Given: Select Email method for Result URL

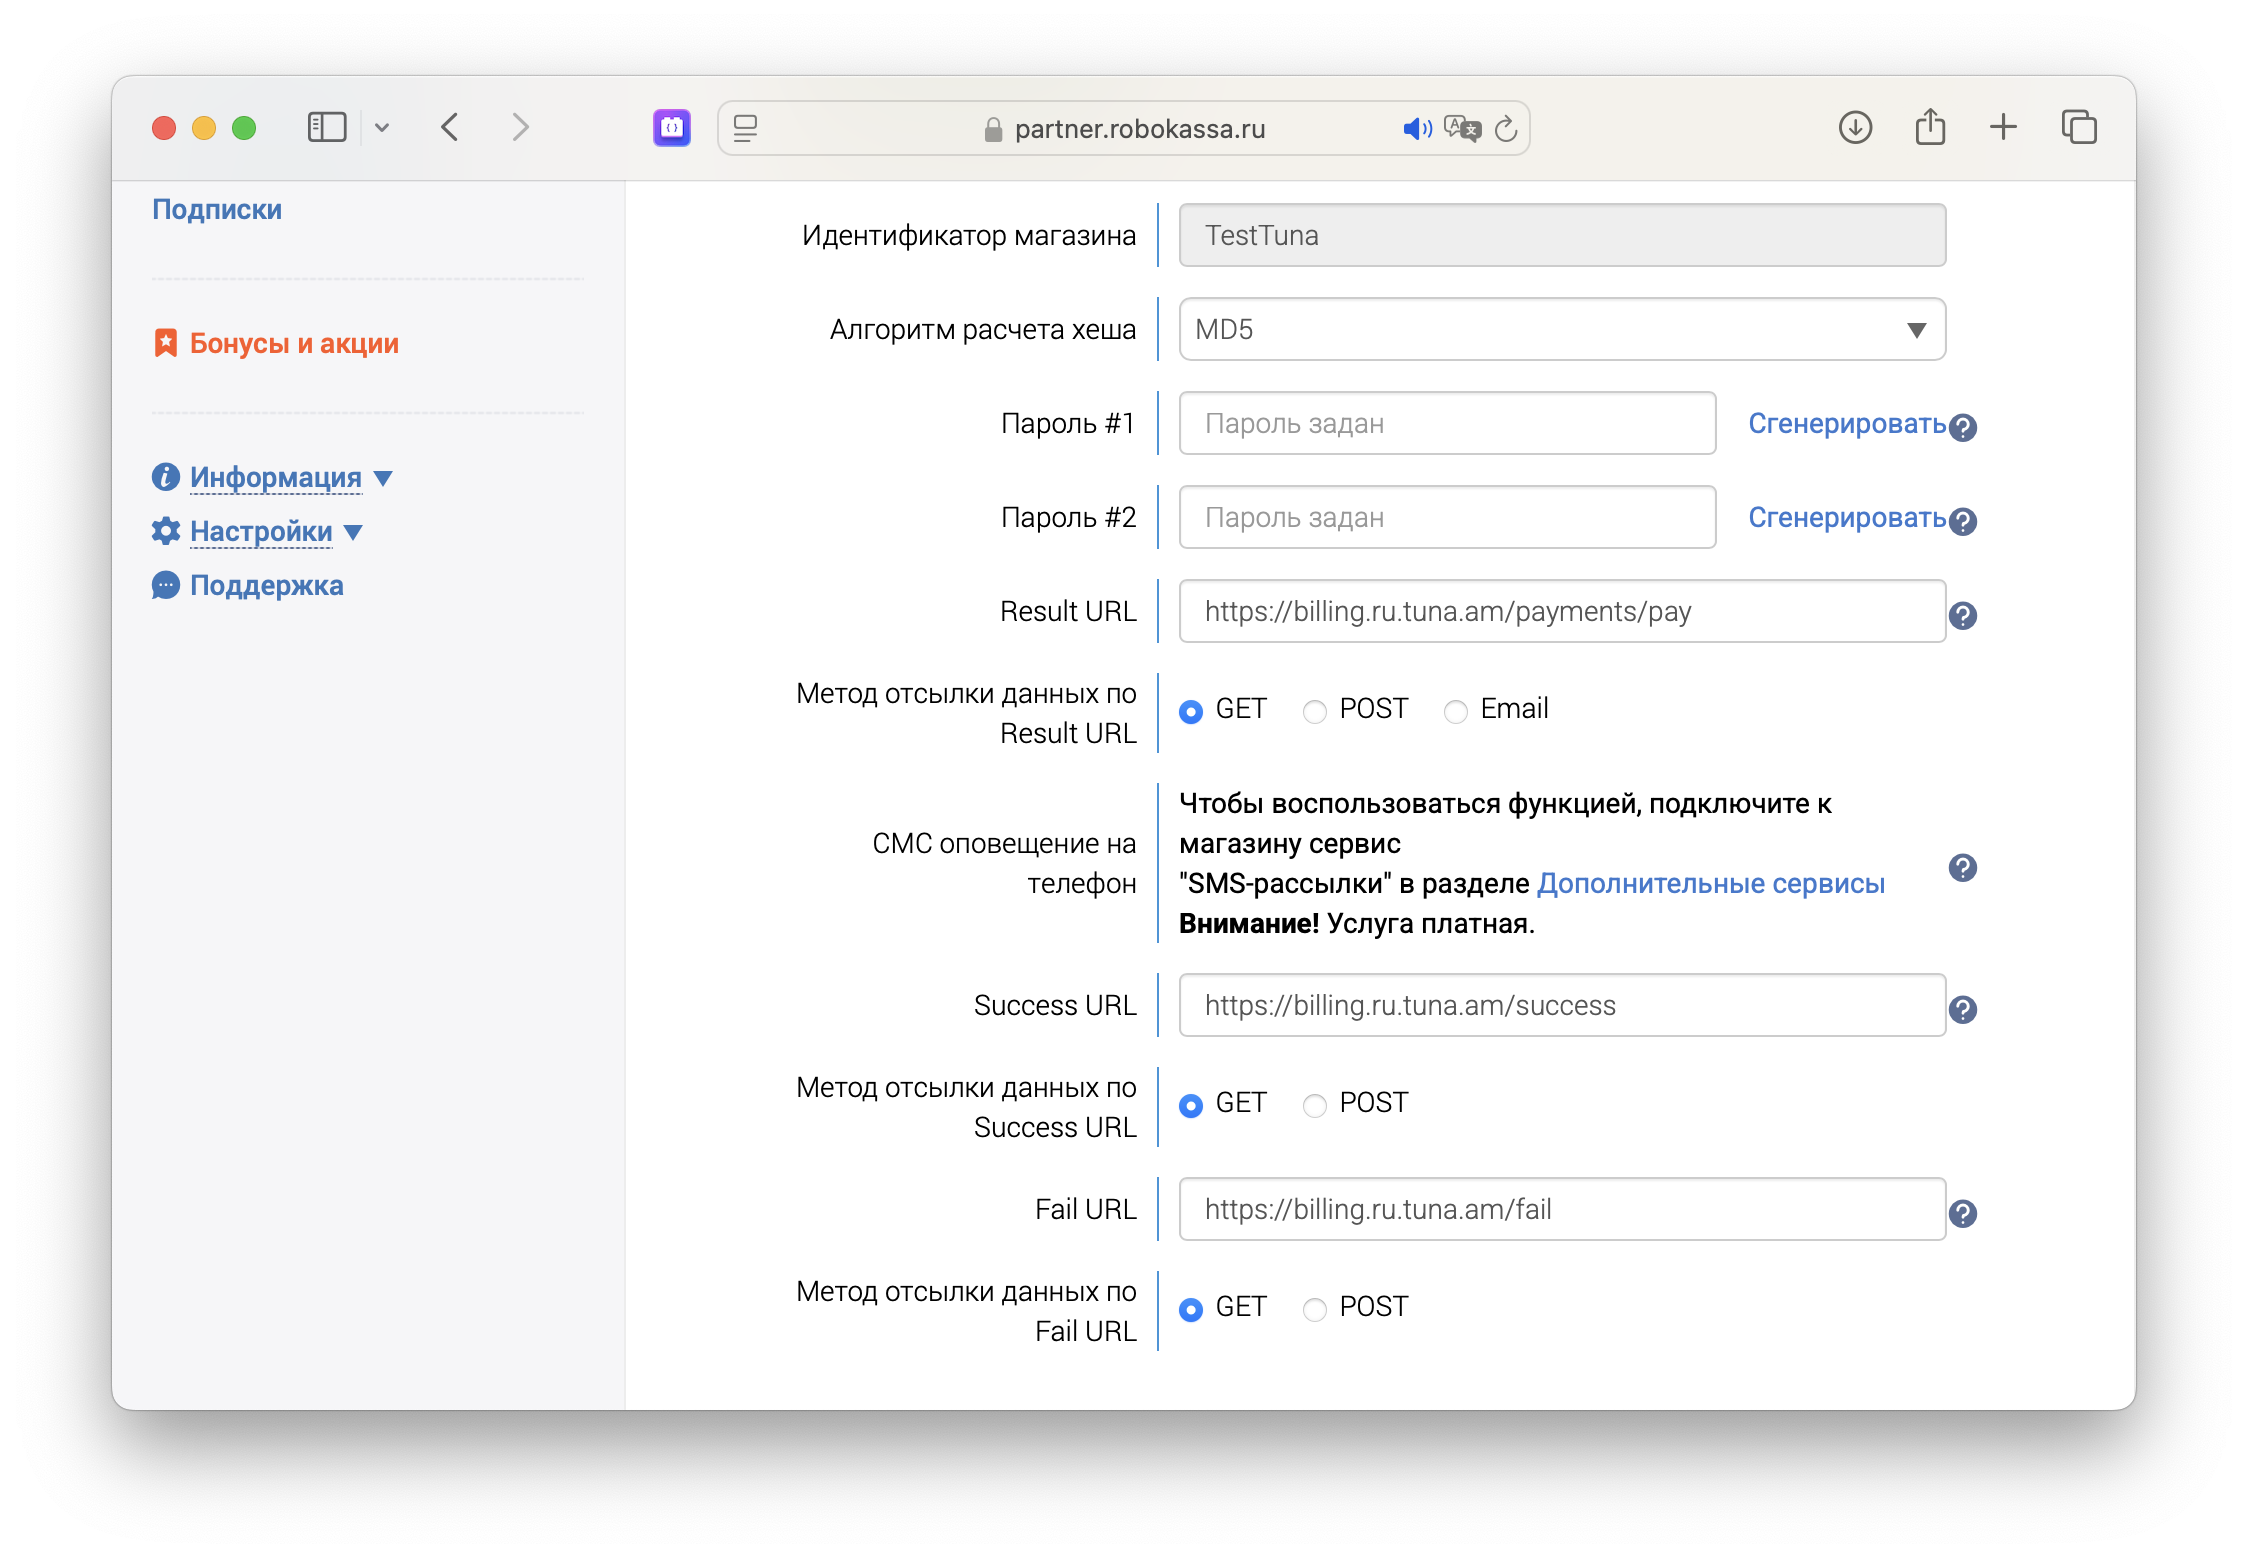Looking at the screenshot, I should click(x=1456, y=711).
